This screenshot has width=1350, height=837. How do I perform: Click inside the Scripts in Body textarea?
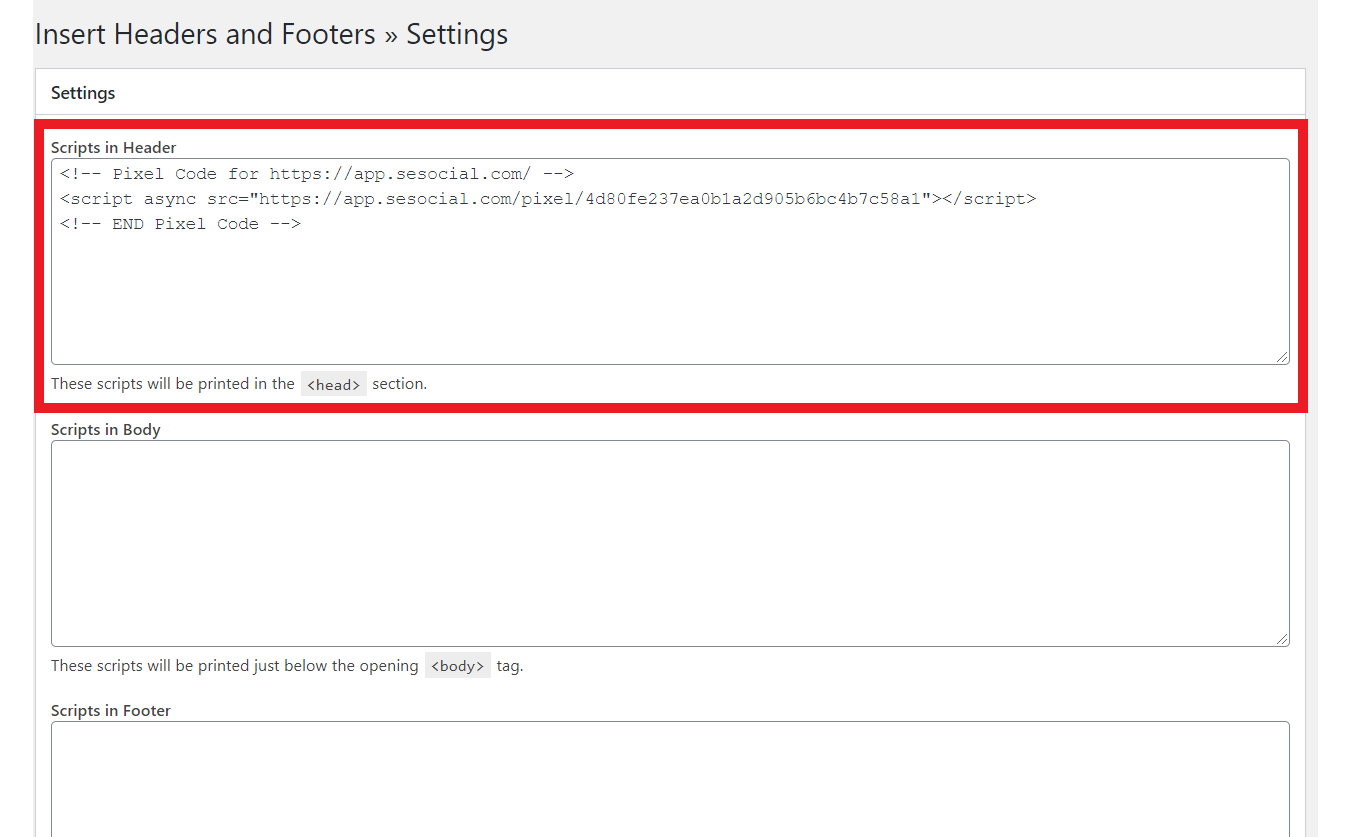pyautogui.click(x=670, y=543)
